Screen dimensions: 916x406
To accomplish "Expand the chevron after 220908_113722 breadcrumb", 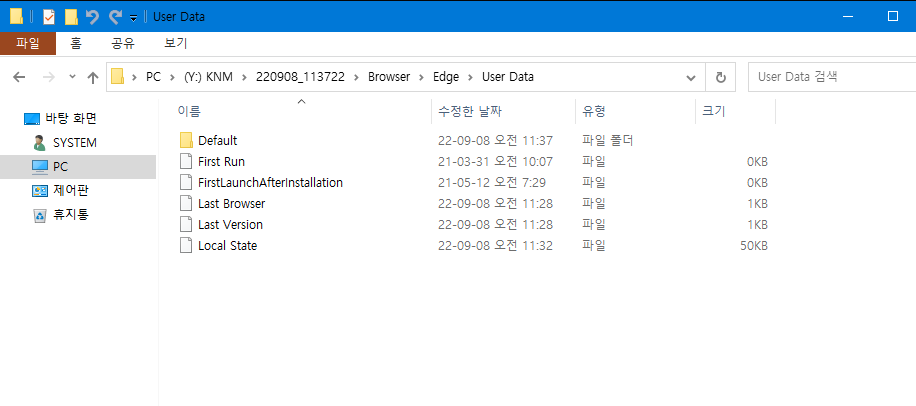I will tap(356, 77).
